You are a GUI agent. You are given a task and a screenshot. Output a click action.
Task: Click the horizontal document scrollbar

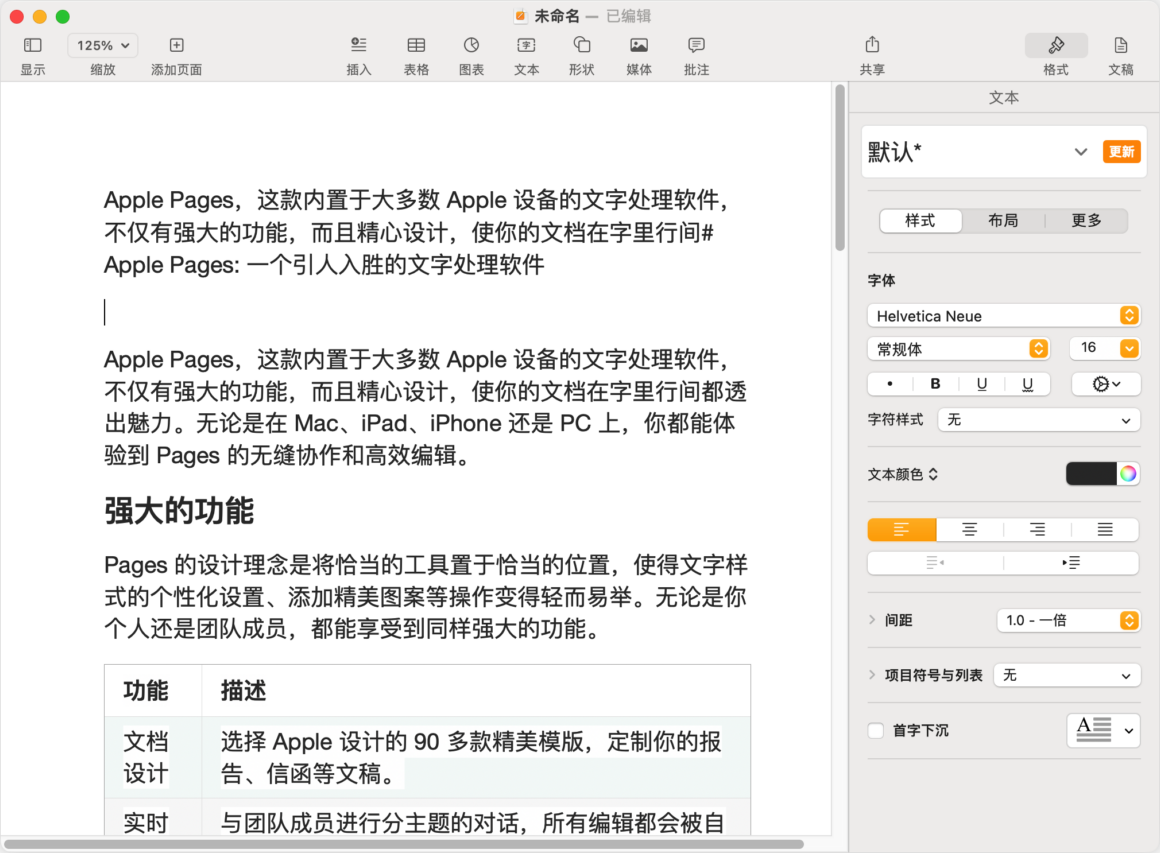(404, 844)
